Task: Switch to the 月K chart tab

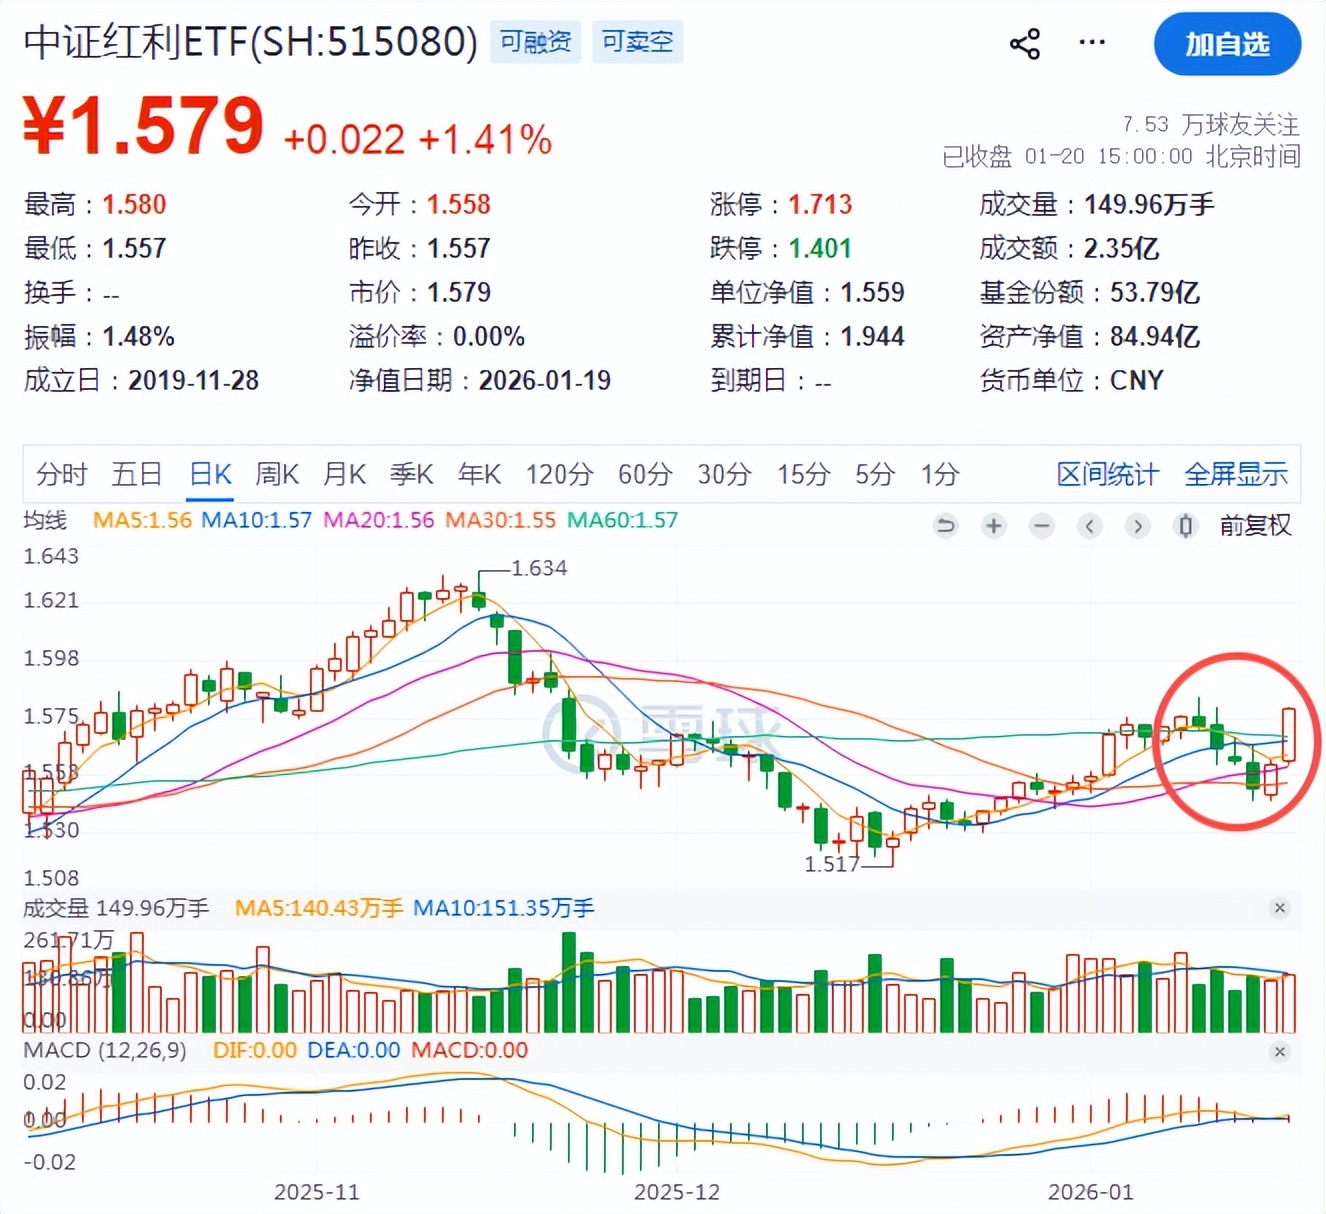Action: tap(344, 474)
